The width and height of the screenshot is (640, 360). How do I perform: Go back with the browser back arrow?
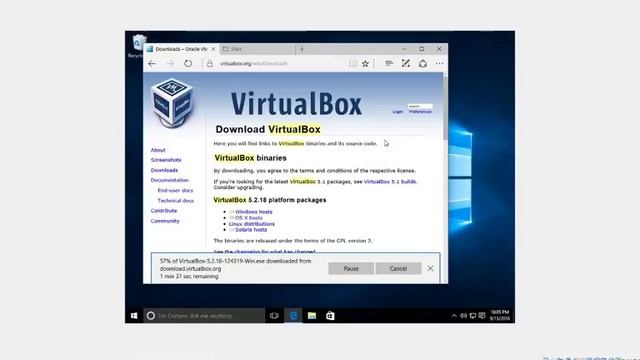tap(152, 64)
